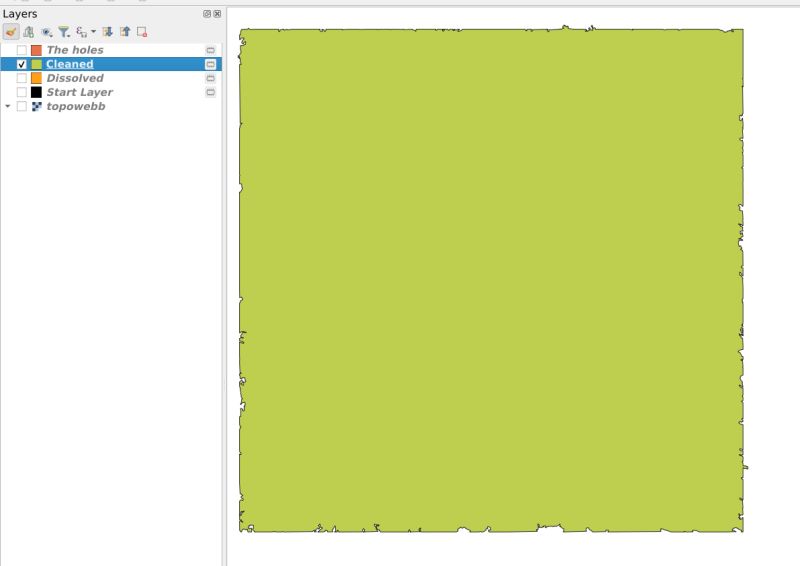Select The holes layer name

(x=75, y=50)
